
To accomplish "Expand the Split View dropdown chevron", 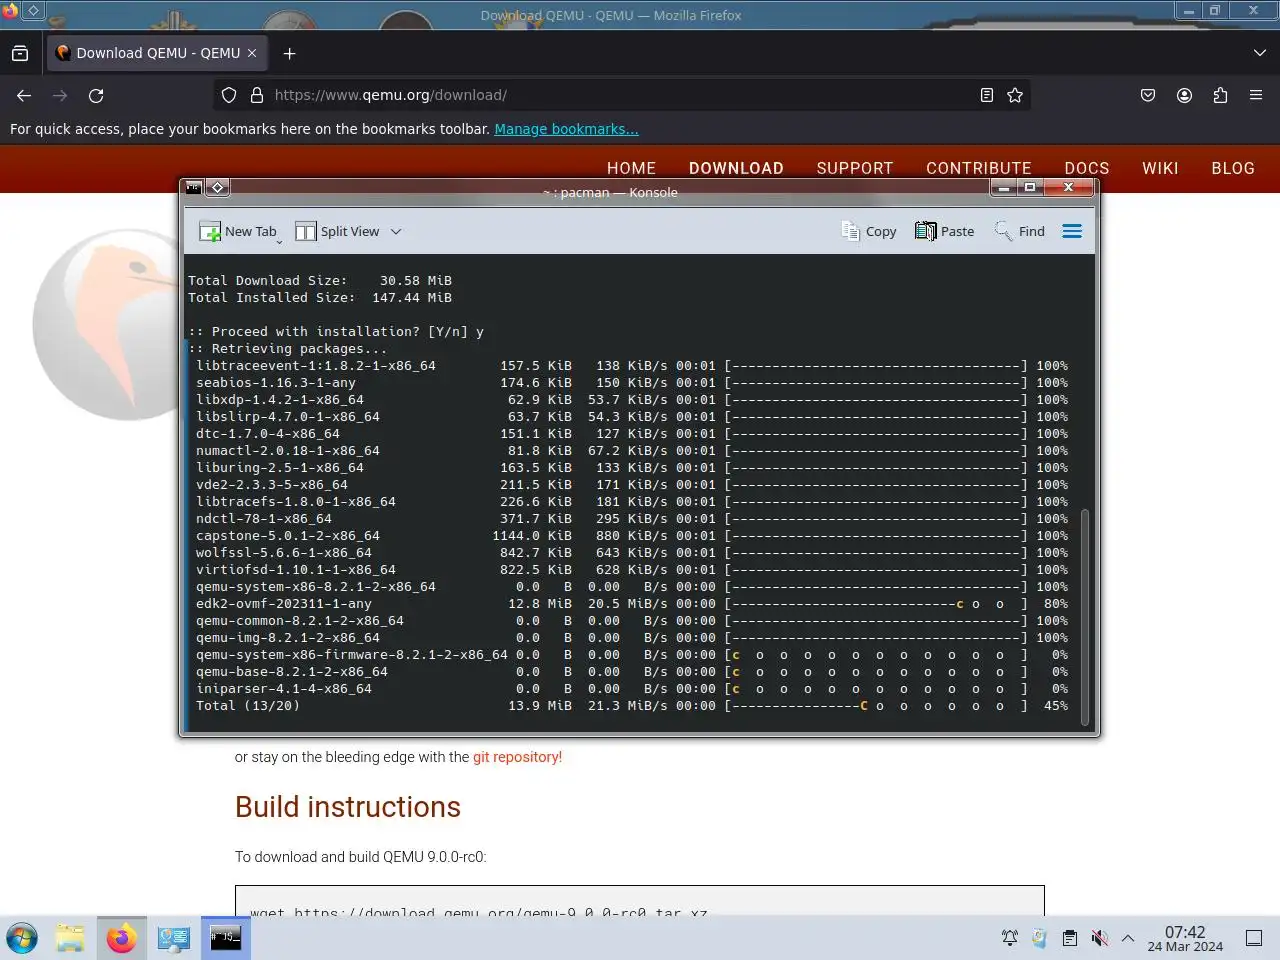I will coord(396,231).
